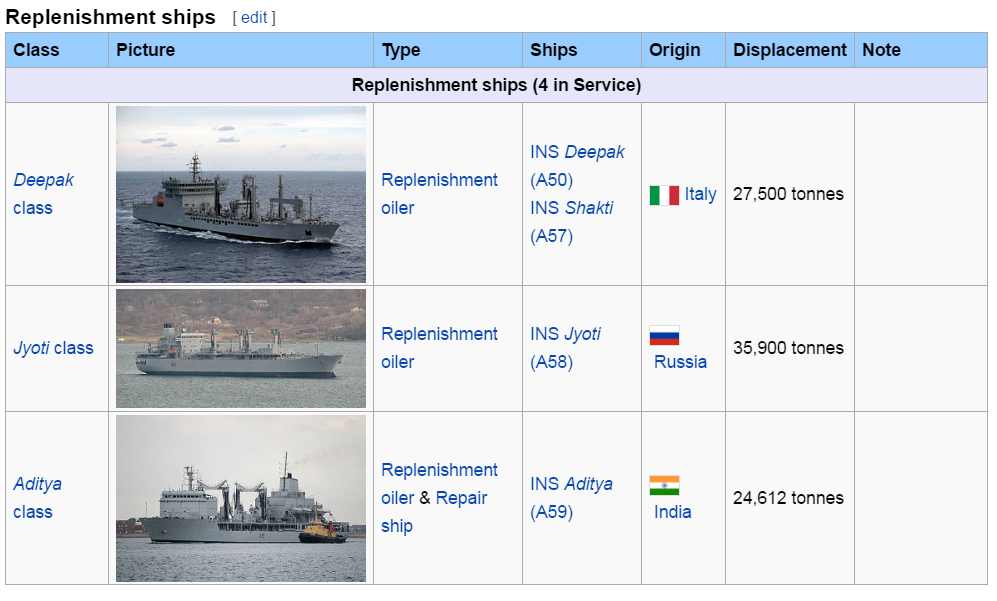Click the Italy flag icon
The image size is (997, 601).
click(664, 195)
